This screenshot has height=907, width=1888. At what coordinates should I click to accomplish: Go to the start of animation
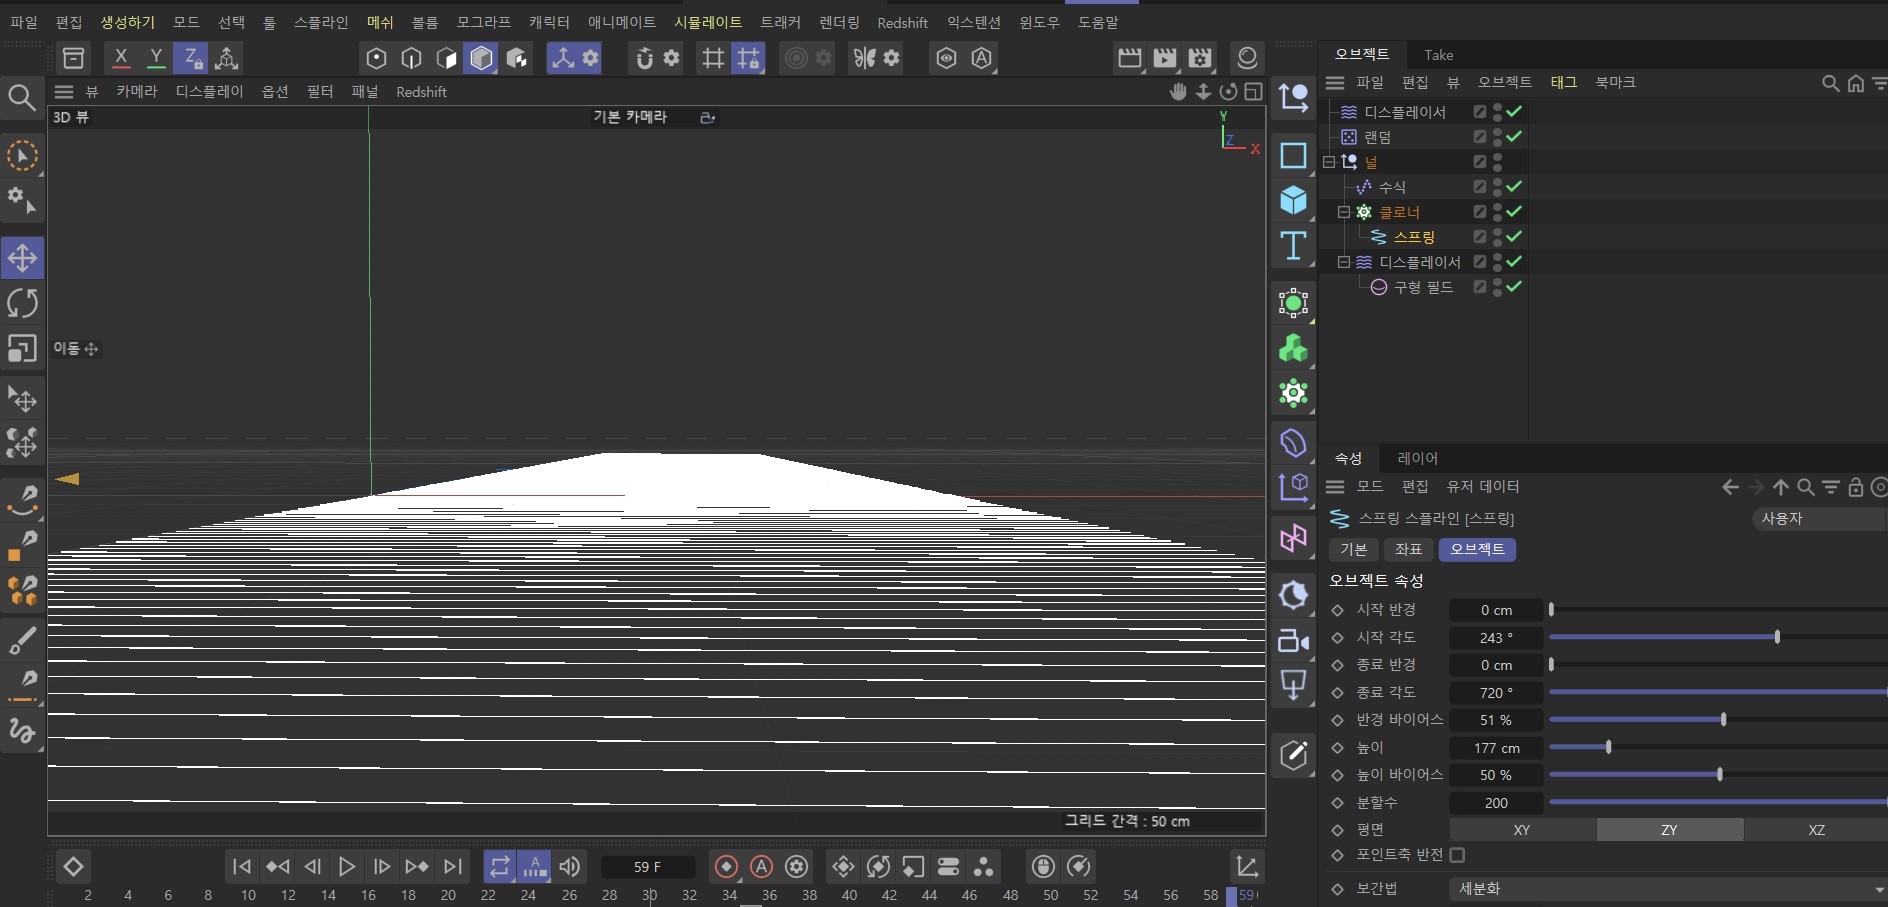242,867
